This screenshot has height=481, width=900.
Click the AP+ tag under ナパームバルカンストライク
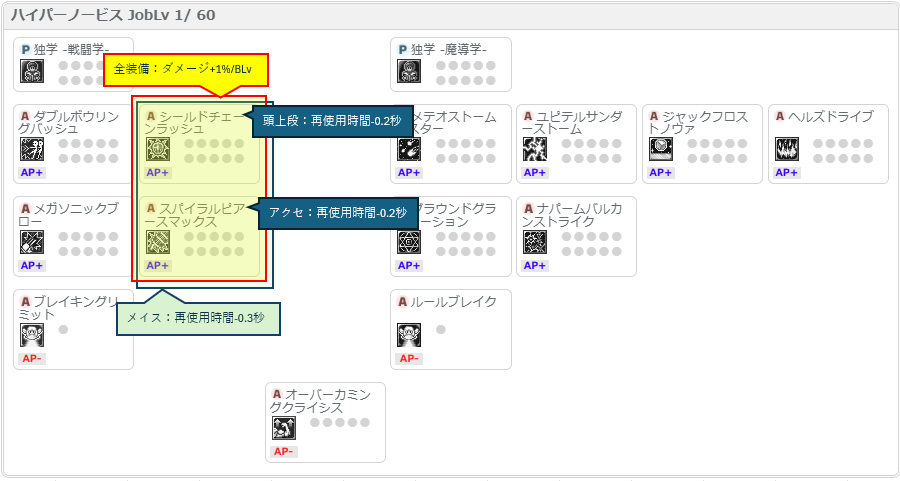pyautogui.click(x=535, y=266)
